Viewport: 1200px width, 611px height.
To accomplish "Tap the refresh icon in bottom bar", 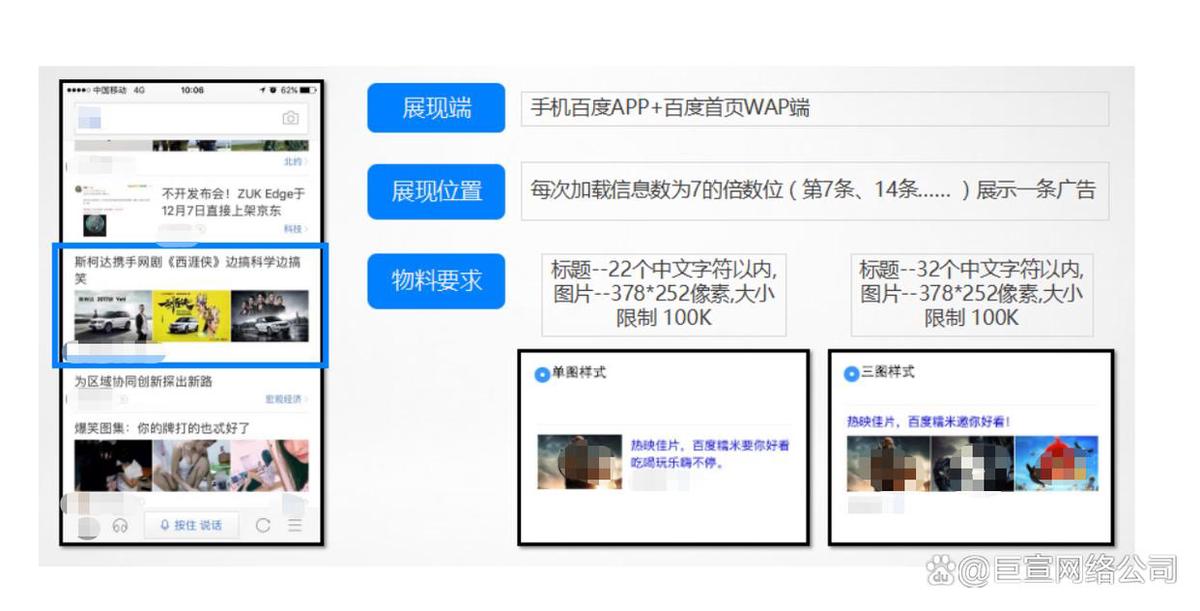I will click(263, 525).
